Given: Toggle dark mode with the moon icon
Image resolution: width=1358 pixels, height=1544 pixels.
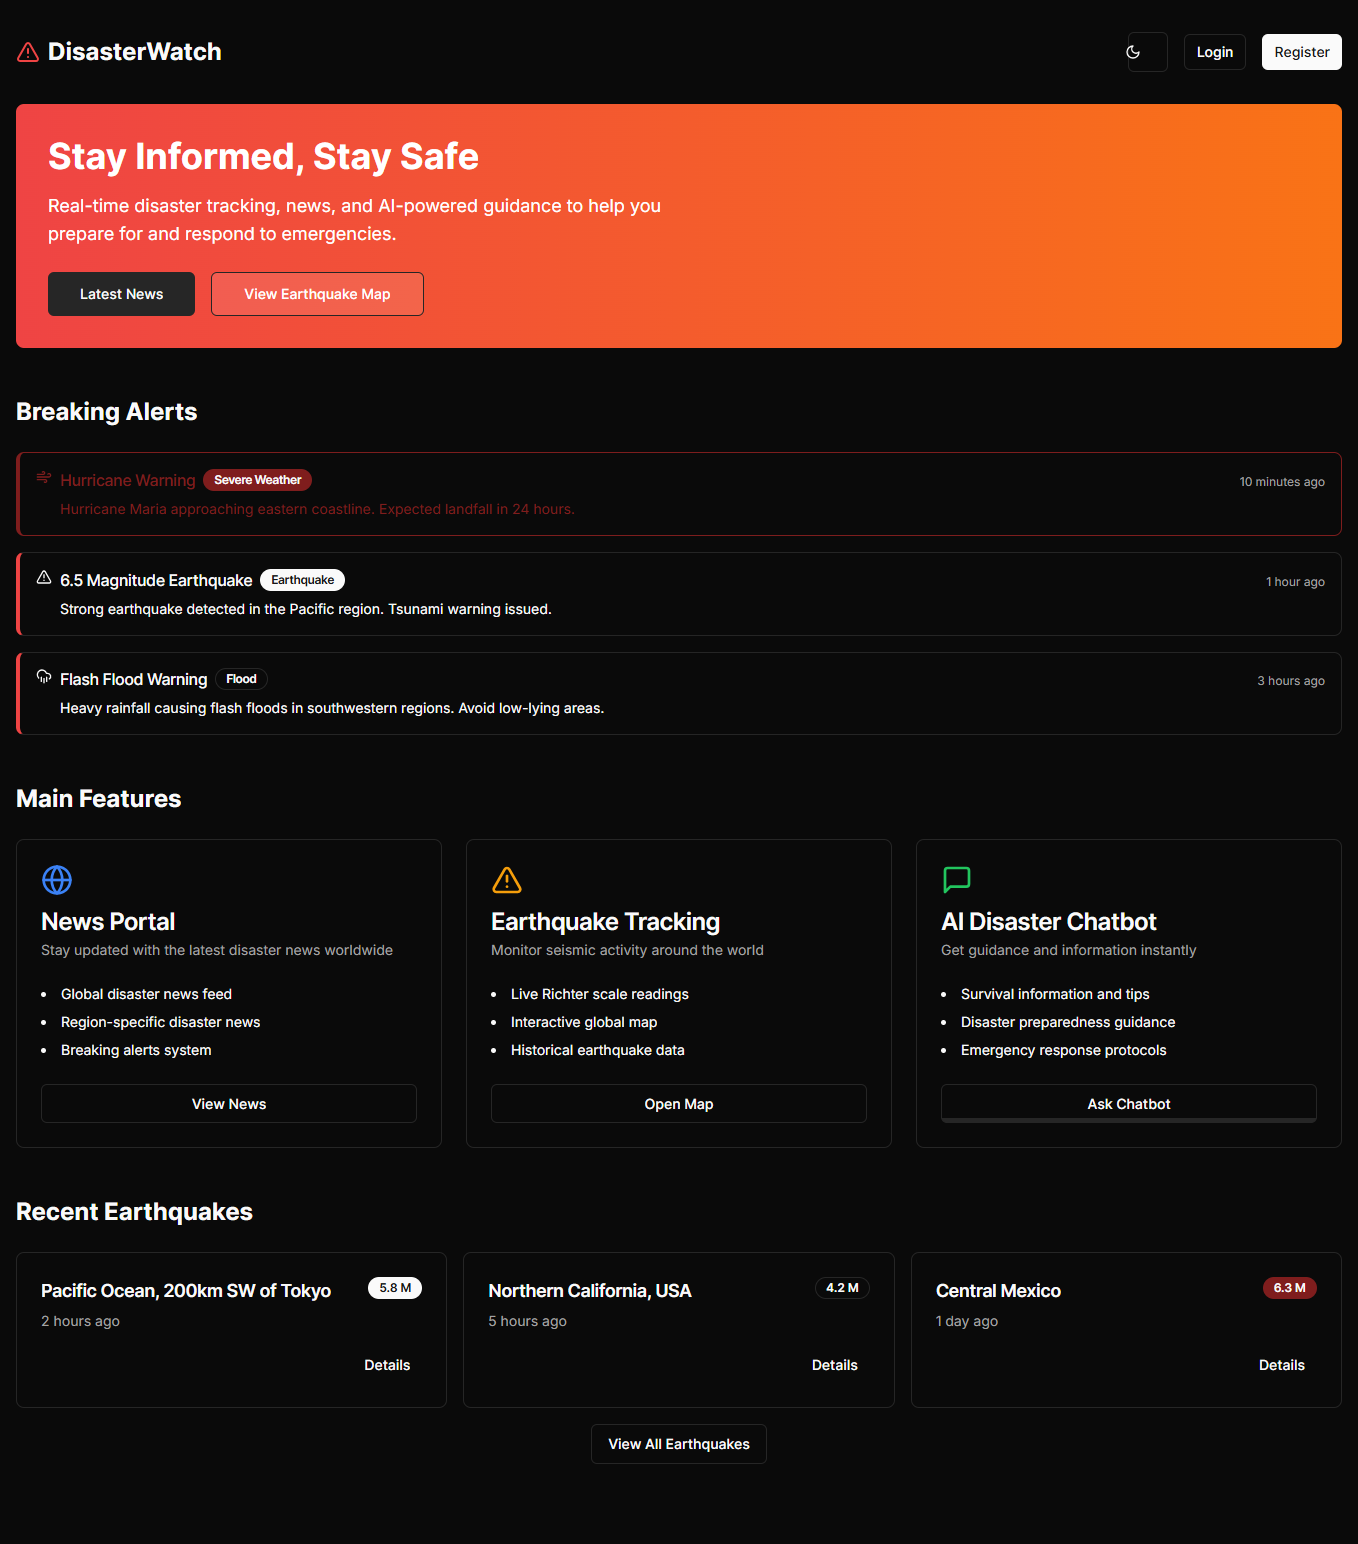Looking at the screenshot, I should [x=1146, y=51].
